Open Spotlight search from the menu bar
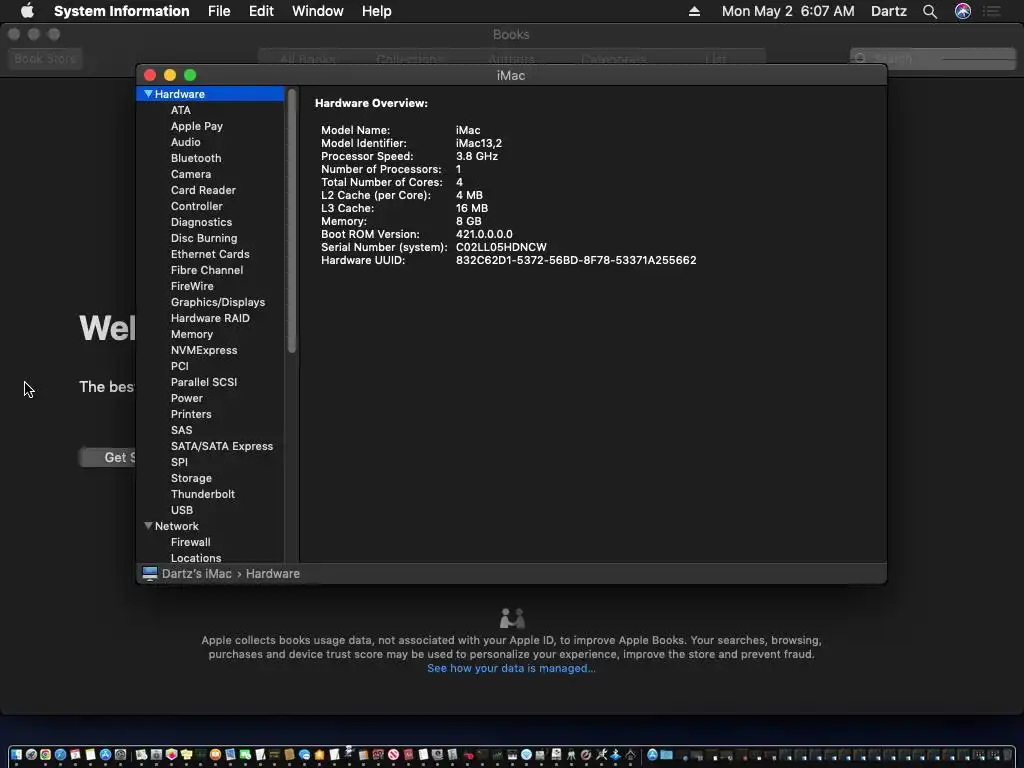Viewport: 1024px width, 768px height. (x=930, y=11)
